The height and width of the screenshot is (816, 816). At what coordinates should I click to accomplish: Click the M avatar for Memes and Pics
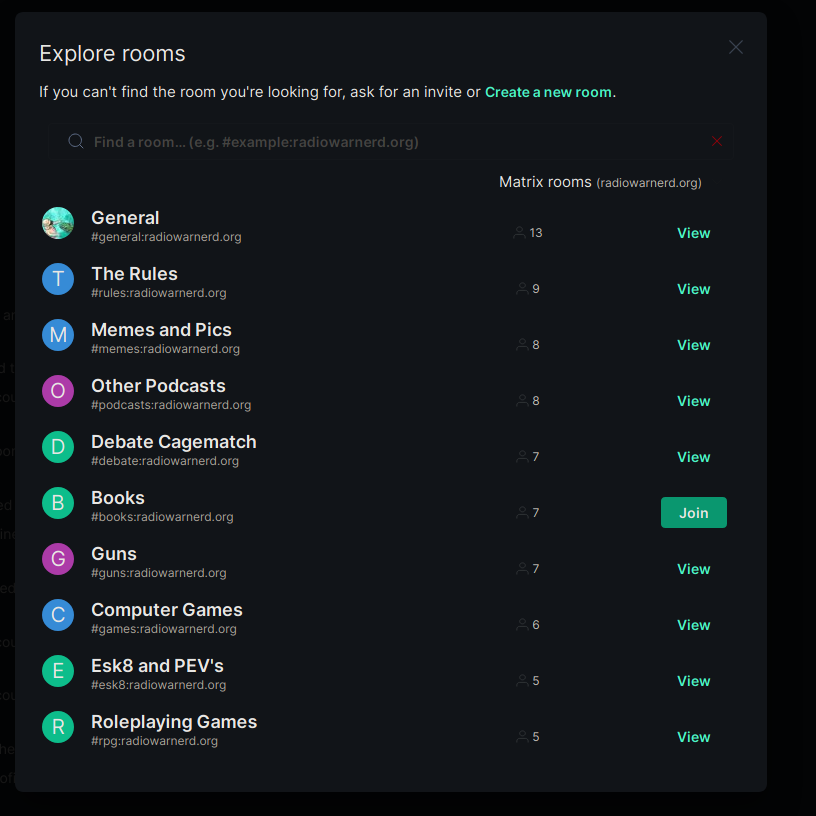pos(58,335)
